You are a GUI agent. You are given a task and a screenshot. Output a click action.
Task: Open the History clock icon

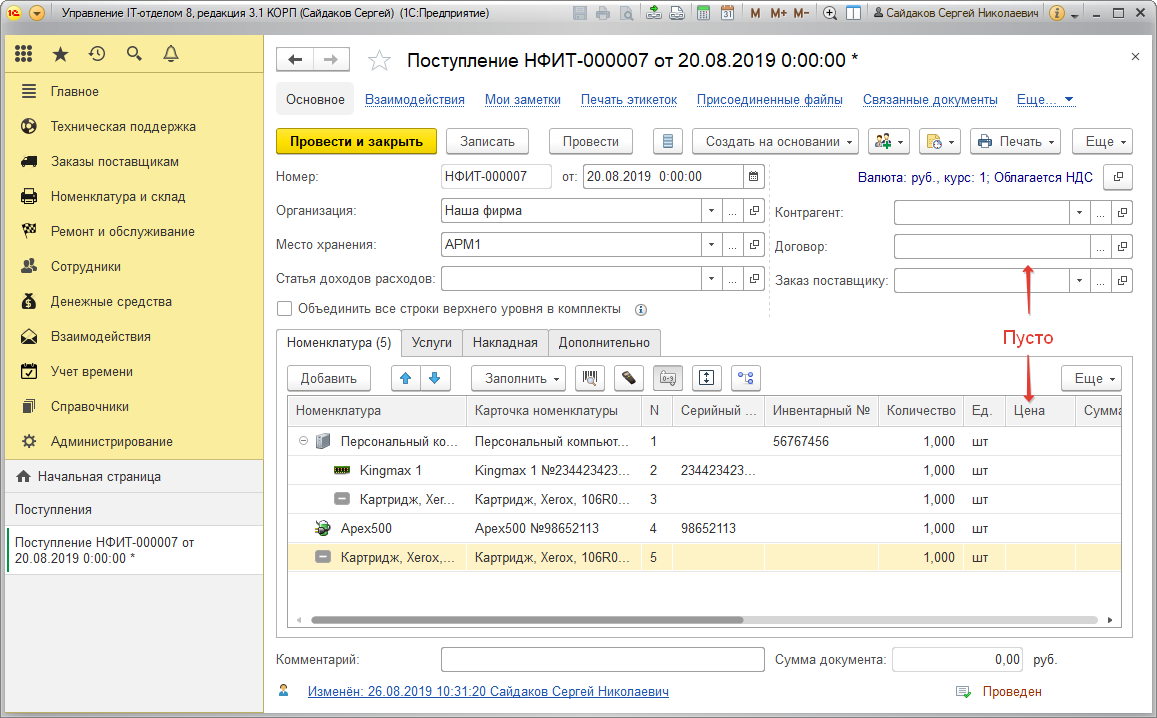(97, 53)
